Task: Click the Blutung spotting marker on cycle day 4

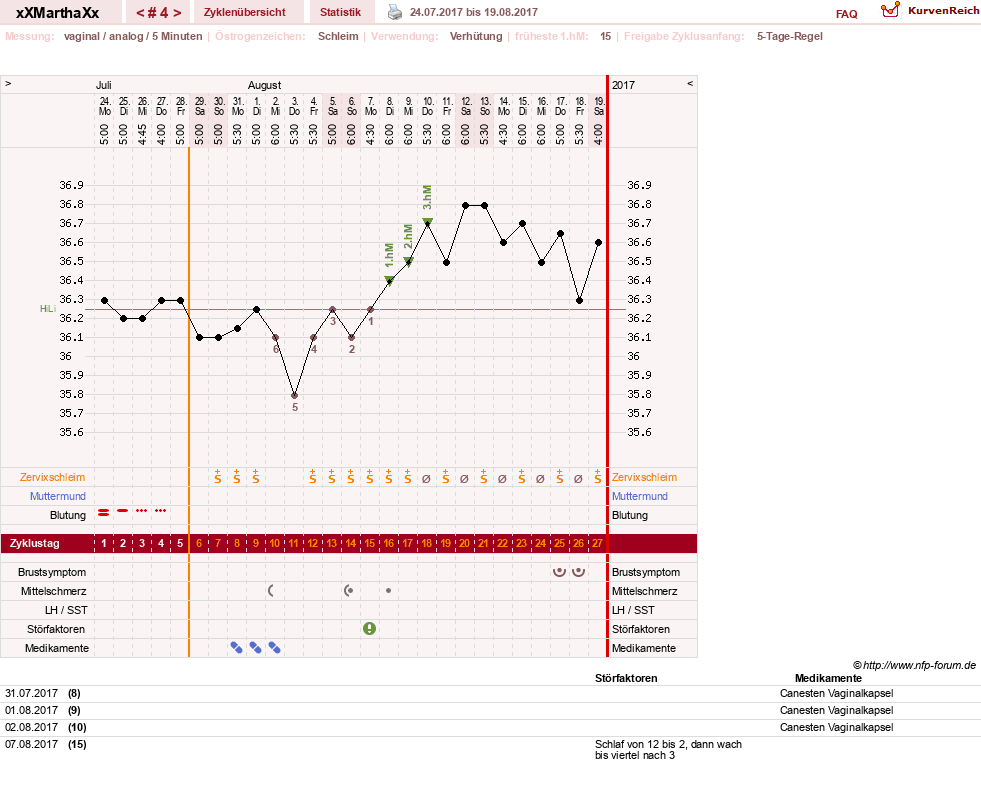Action: click(161, 511)
